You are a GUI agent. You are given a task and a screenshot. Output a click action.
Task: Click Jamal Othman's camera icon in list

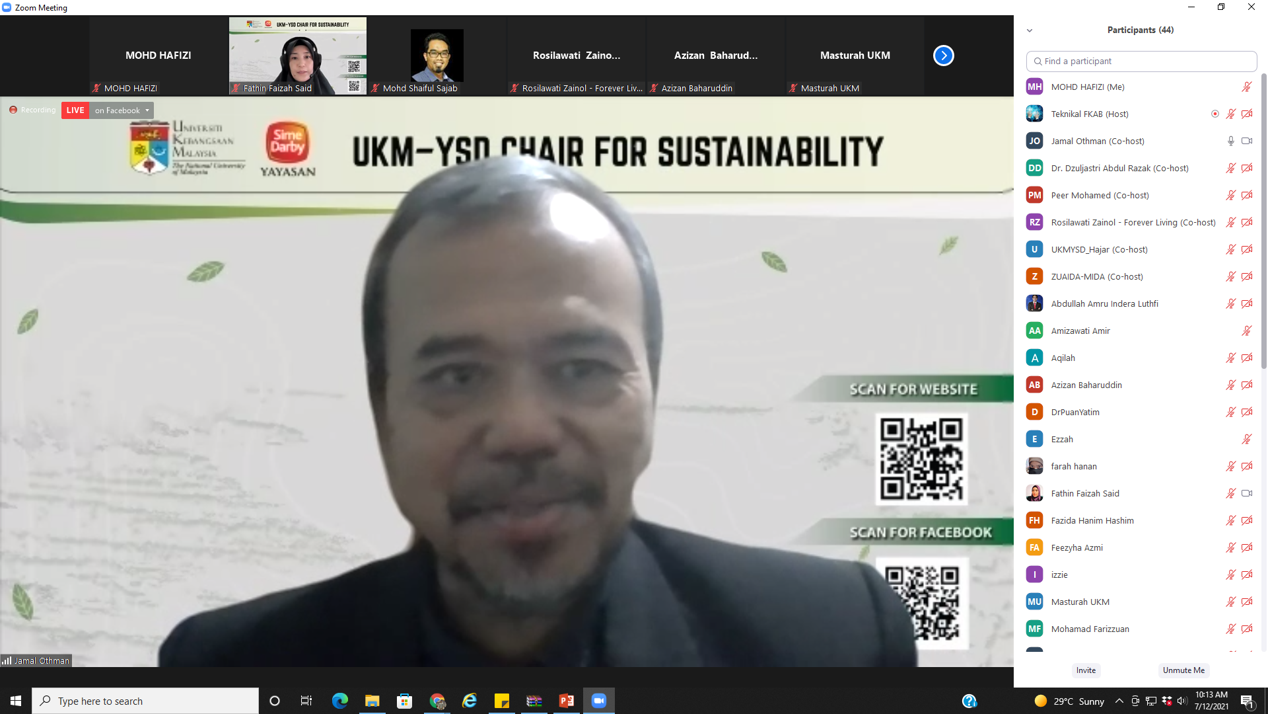(x=1247, y=141)
